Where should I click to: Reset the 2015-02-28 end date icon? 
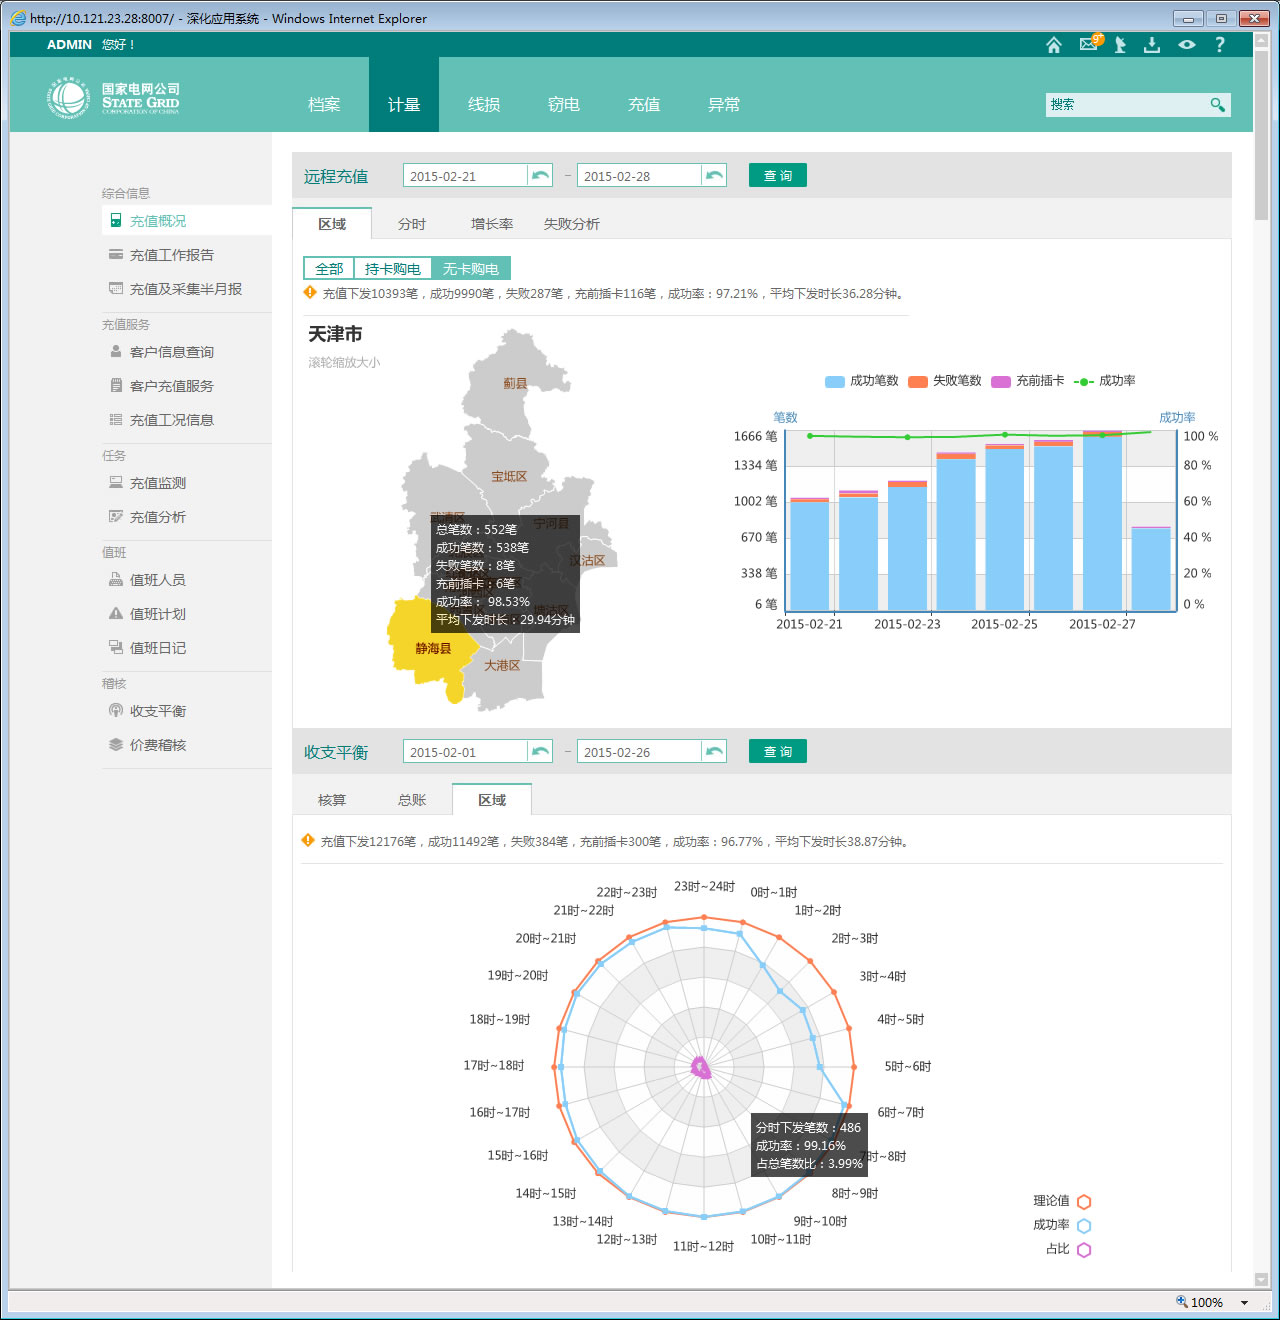(x=714, y=176)
